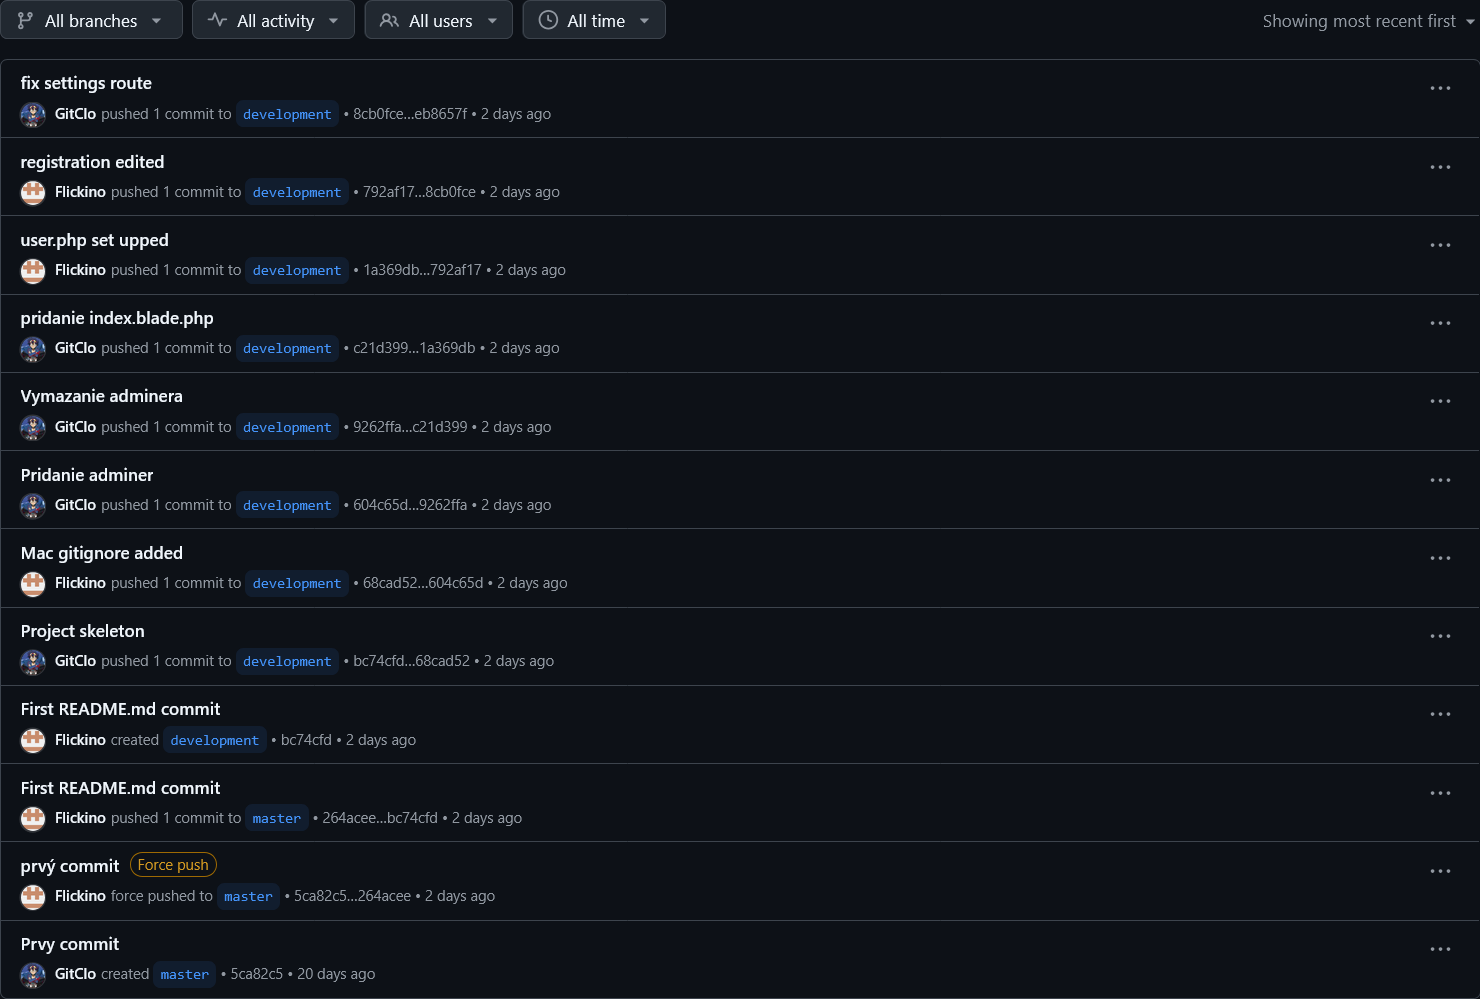Image resolution: width=1481 pixels, height=999 pixels.
Task: Open the ellipsis menu for Prvy commit, 20 days ago
Action: click(1440, 949)
